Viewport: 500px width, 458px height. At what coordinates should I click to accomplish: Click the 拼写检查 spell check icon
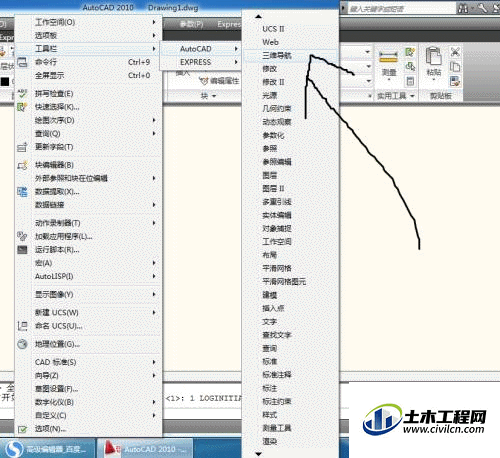pos(22,94)
